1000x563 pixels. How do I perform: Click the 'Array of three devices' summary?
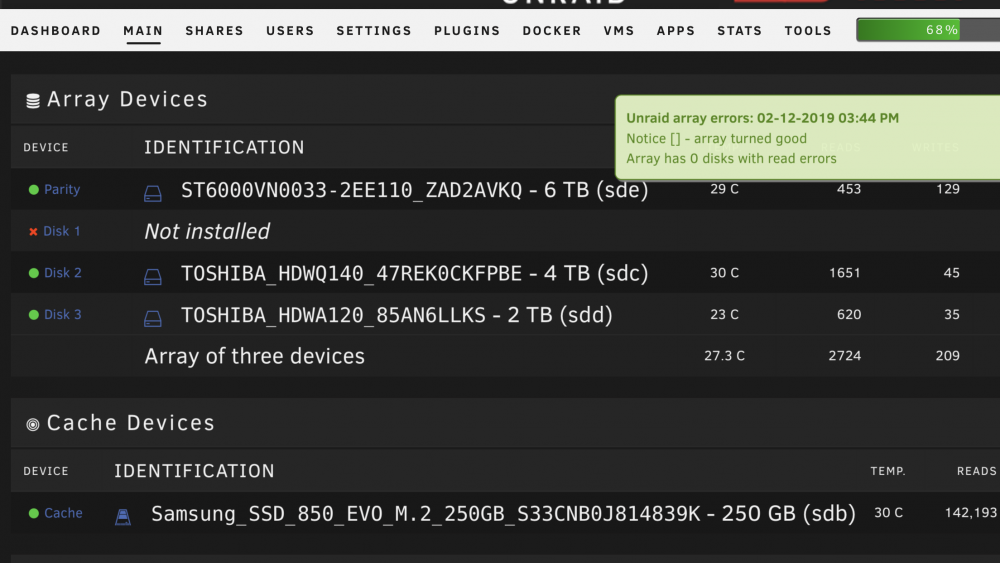tap(254, 356)
